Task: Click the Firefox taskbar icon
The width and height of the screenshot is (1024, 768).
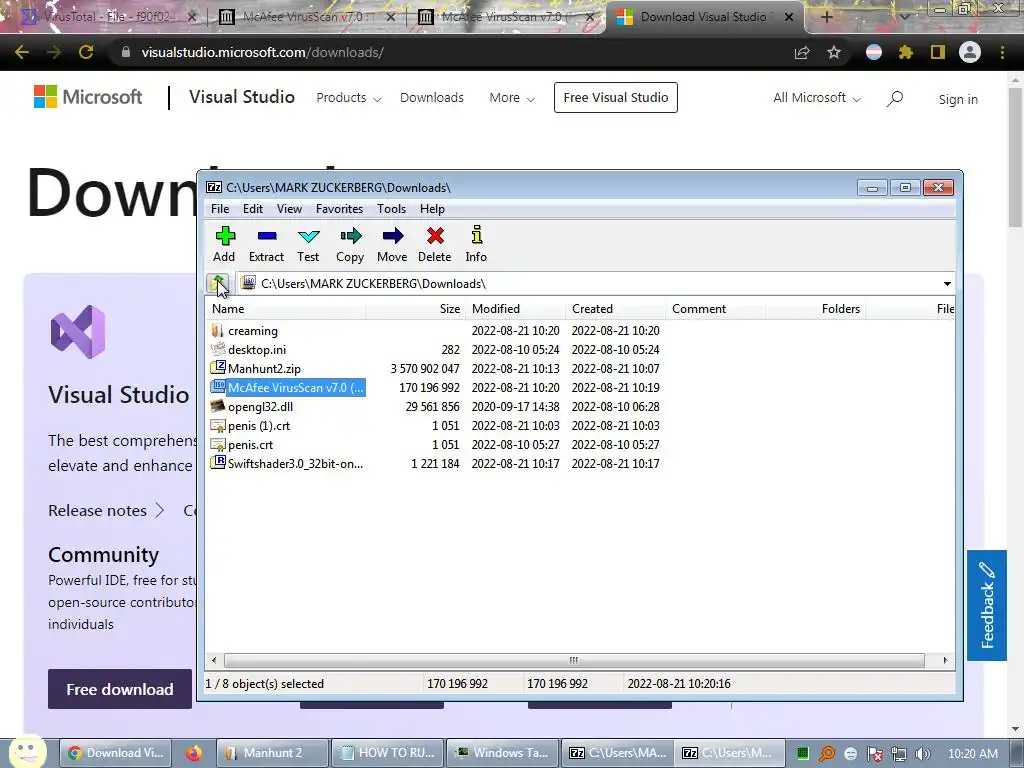Action: point(193,753)
